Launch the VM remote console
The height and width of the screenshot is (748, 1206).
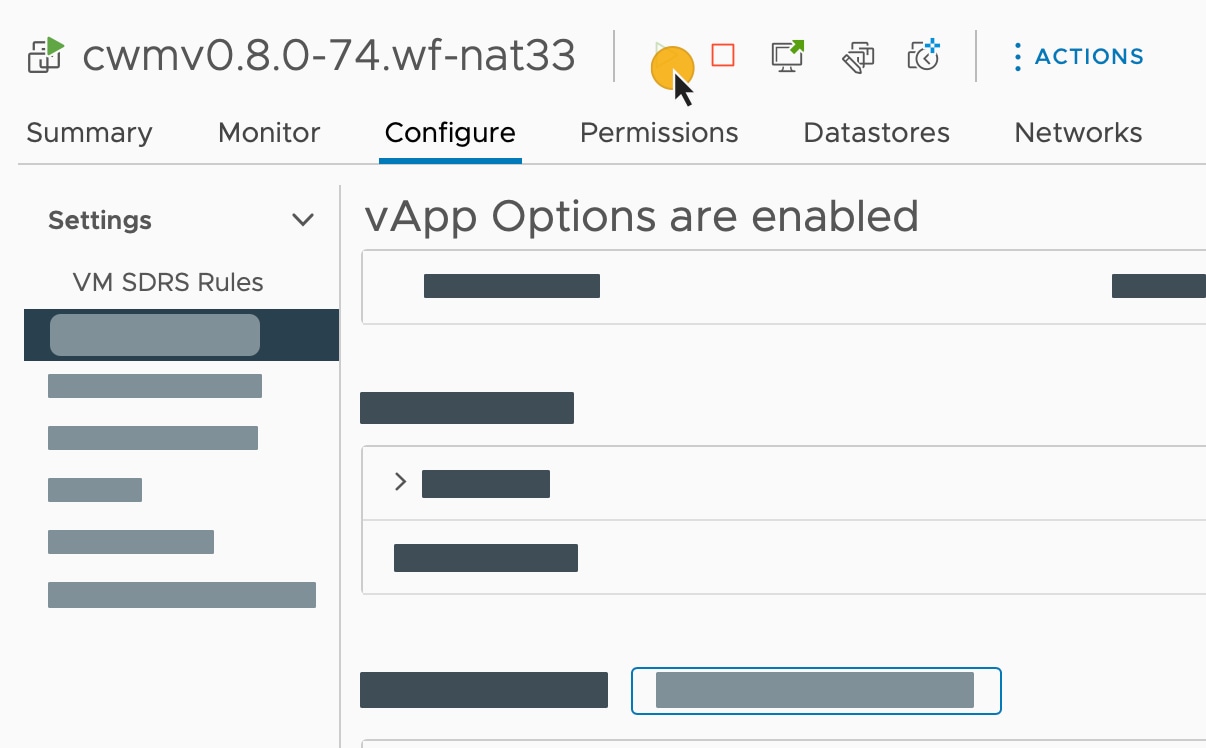coord(787,56)
